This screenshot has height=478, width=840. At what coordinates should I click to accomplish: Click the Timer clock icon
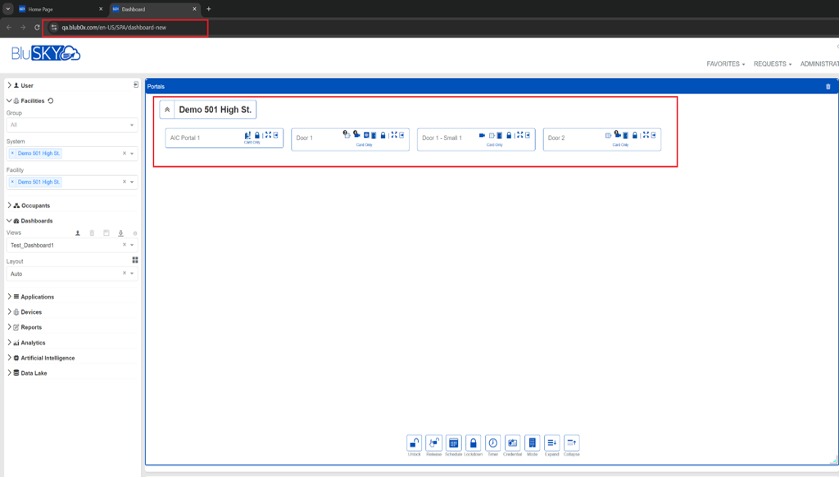click(492, 442)
